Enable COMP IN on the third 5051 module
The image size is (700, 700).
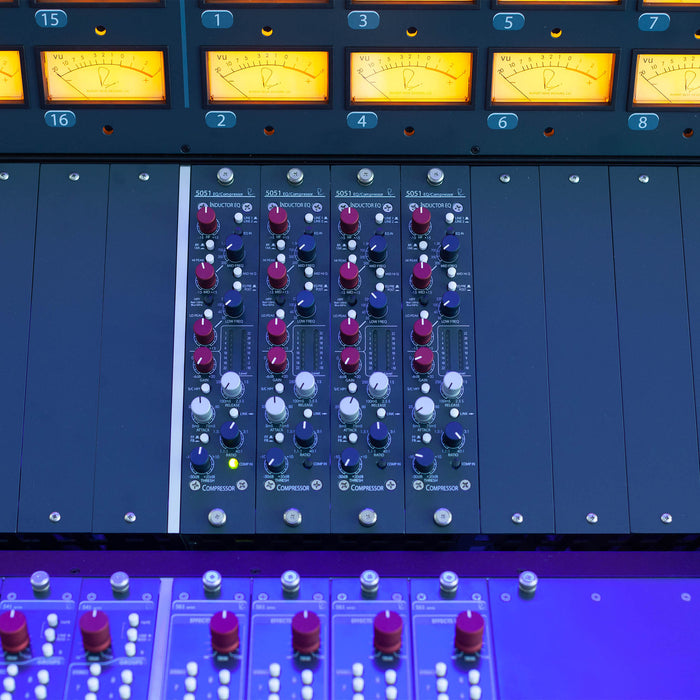[x=382, y=464]
